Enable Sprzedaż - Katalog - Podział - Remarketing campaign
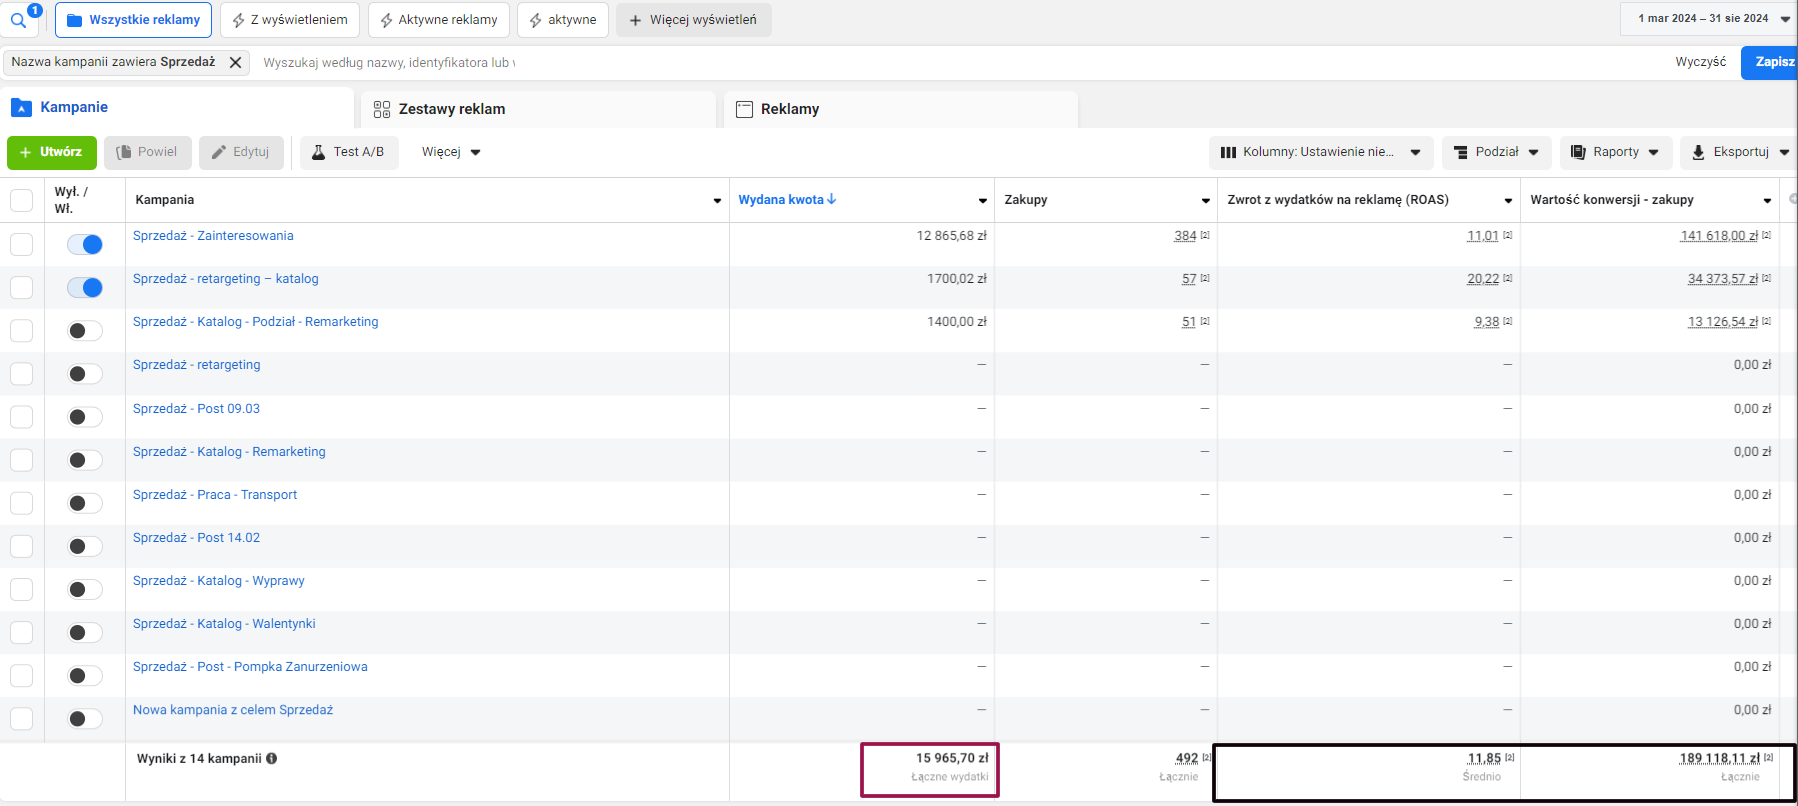The height and width of the screenshot is (806, 1798). (x=85, y=331)
